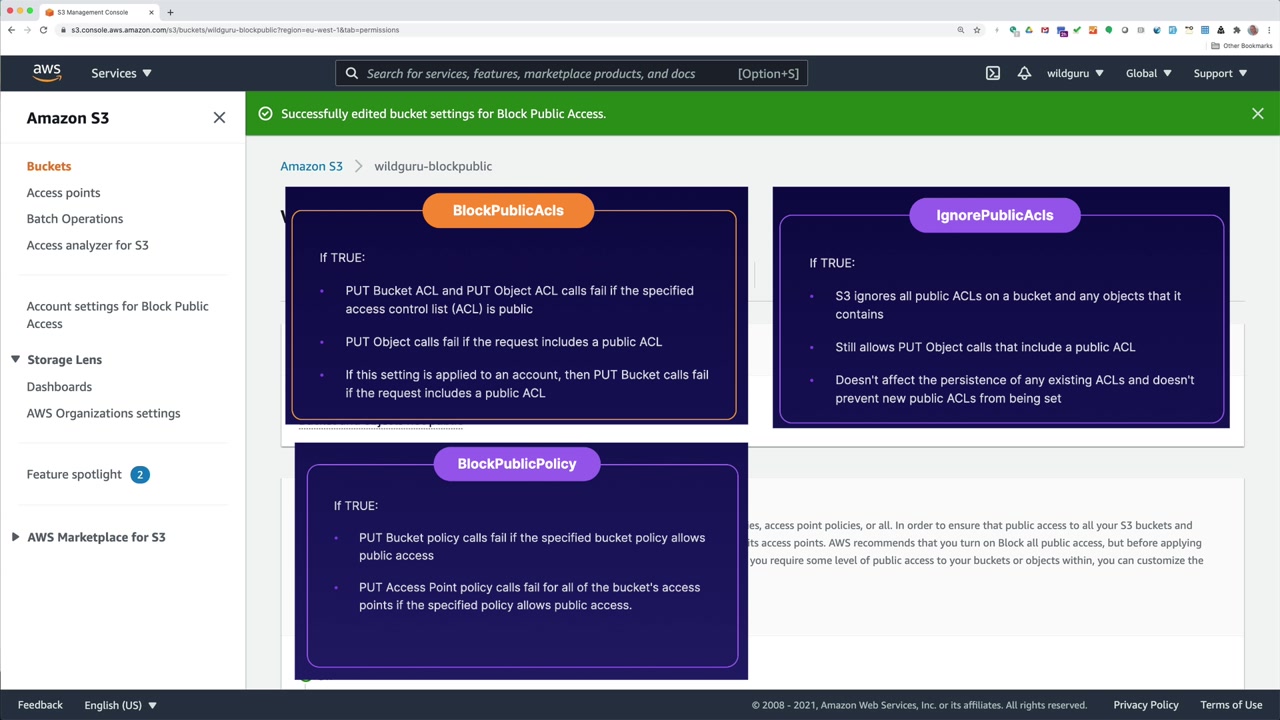This screenshot has width=1280, height=720.
Task: Open the Services dropdown menu
Action: pyautogui.click(x=121, y=73)
